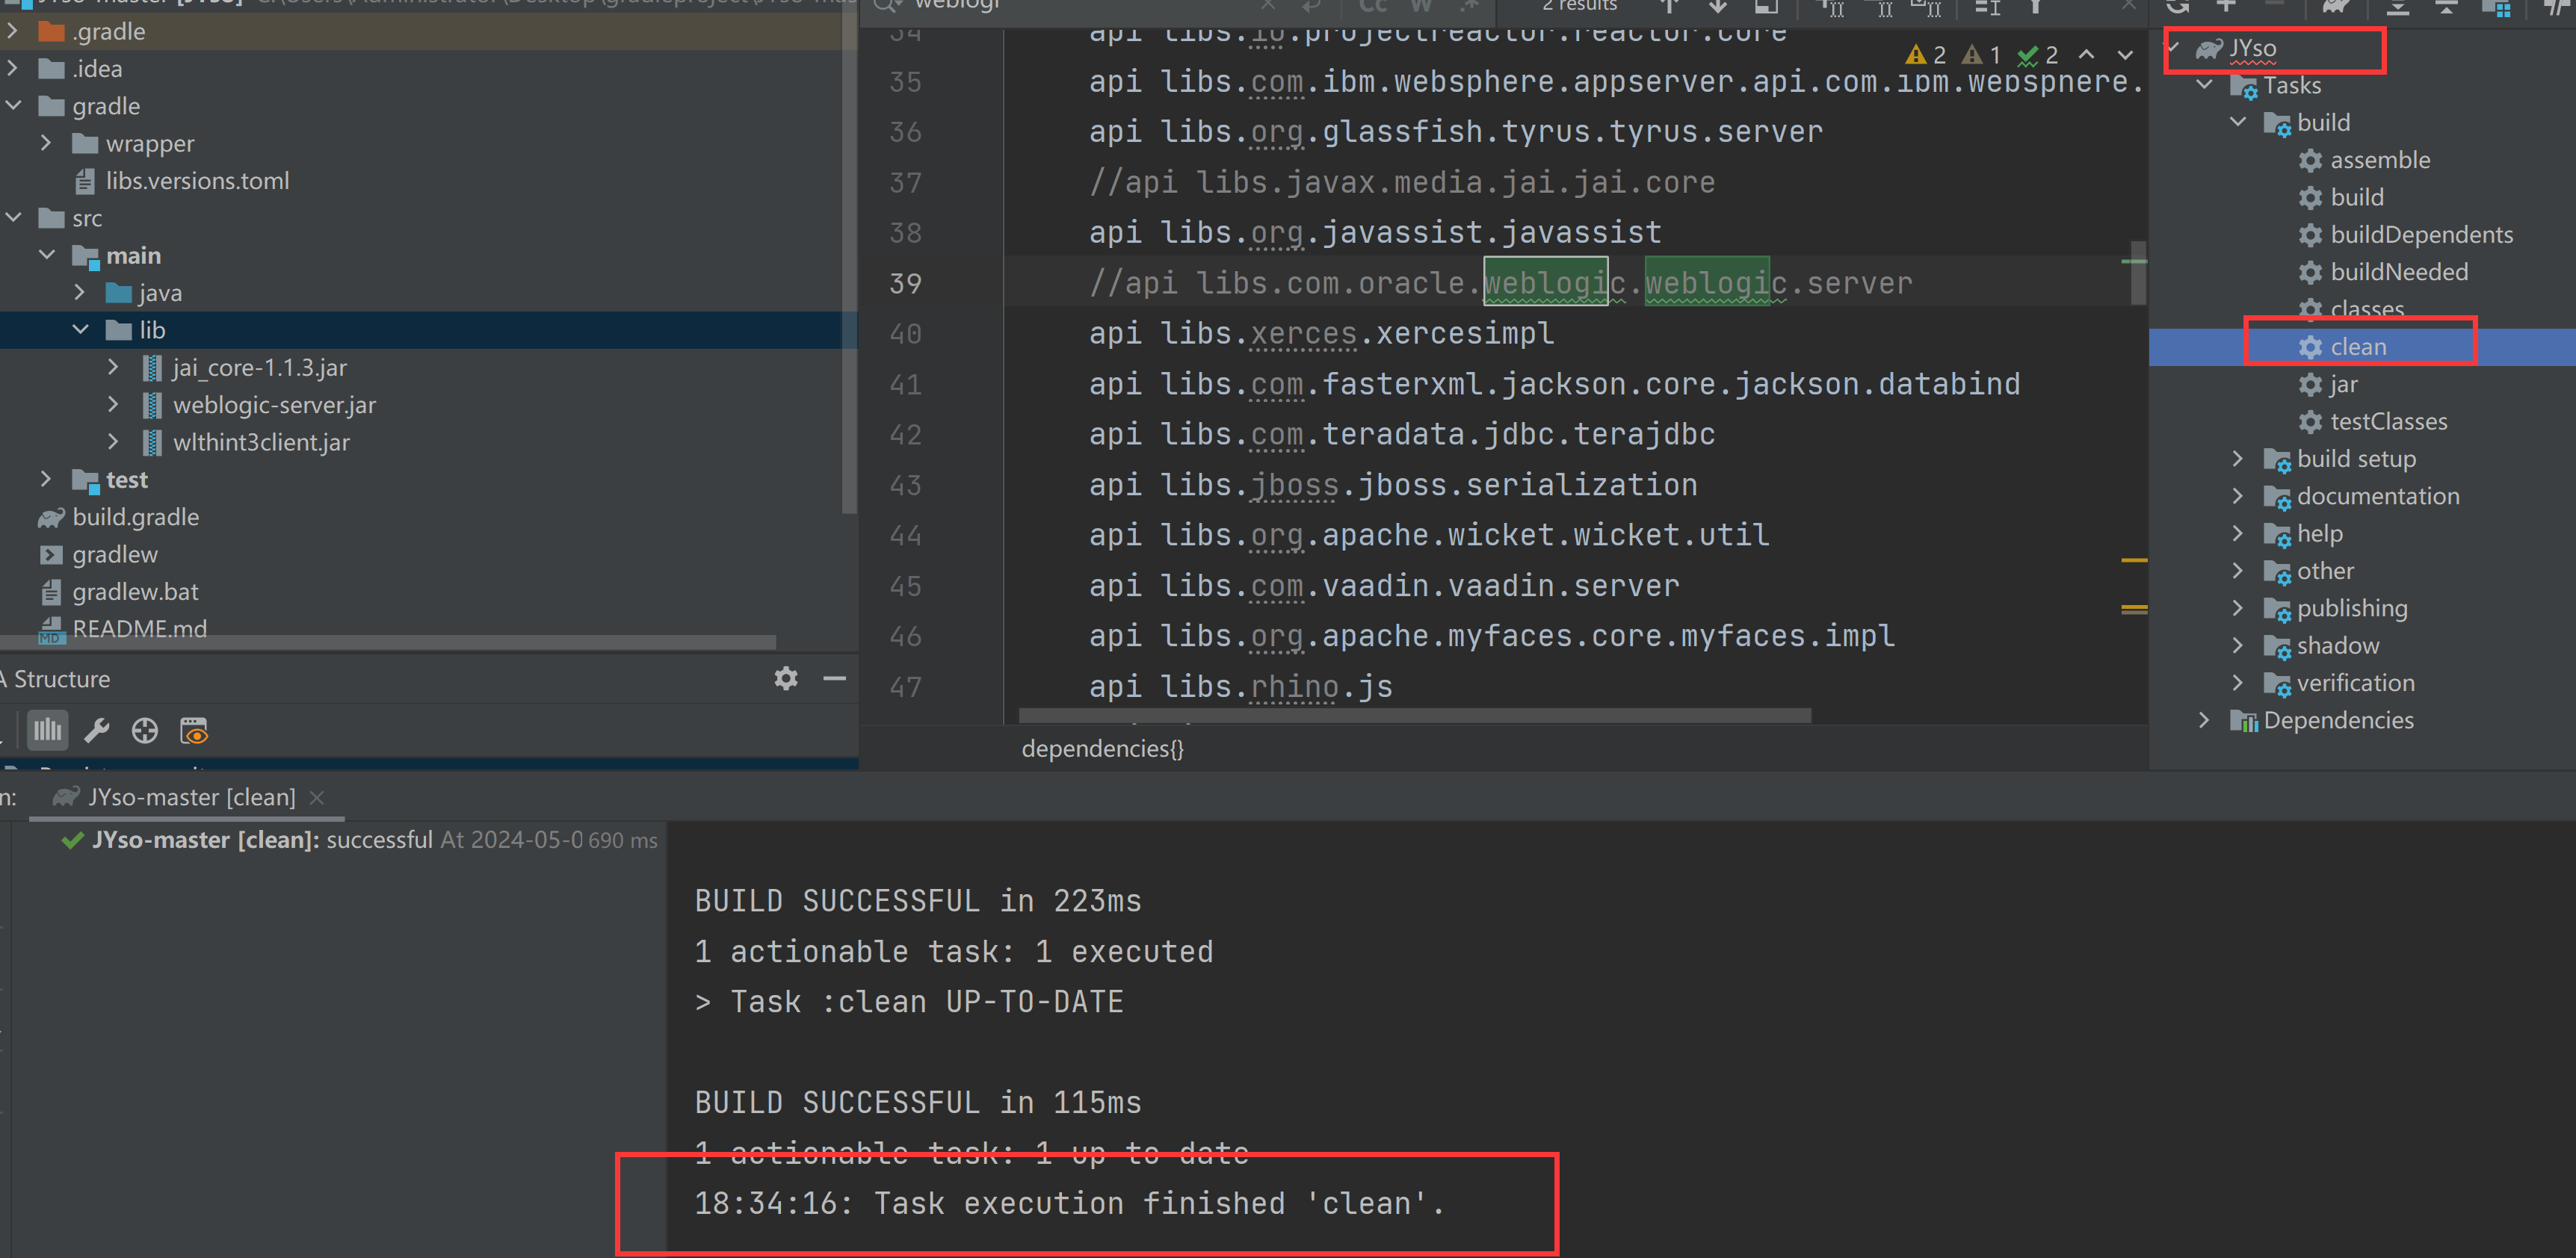2576x1258 pixels.
Task: Close the JYso-master [clean] run tab
Action: [317, 797]
